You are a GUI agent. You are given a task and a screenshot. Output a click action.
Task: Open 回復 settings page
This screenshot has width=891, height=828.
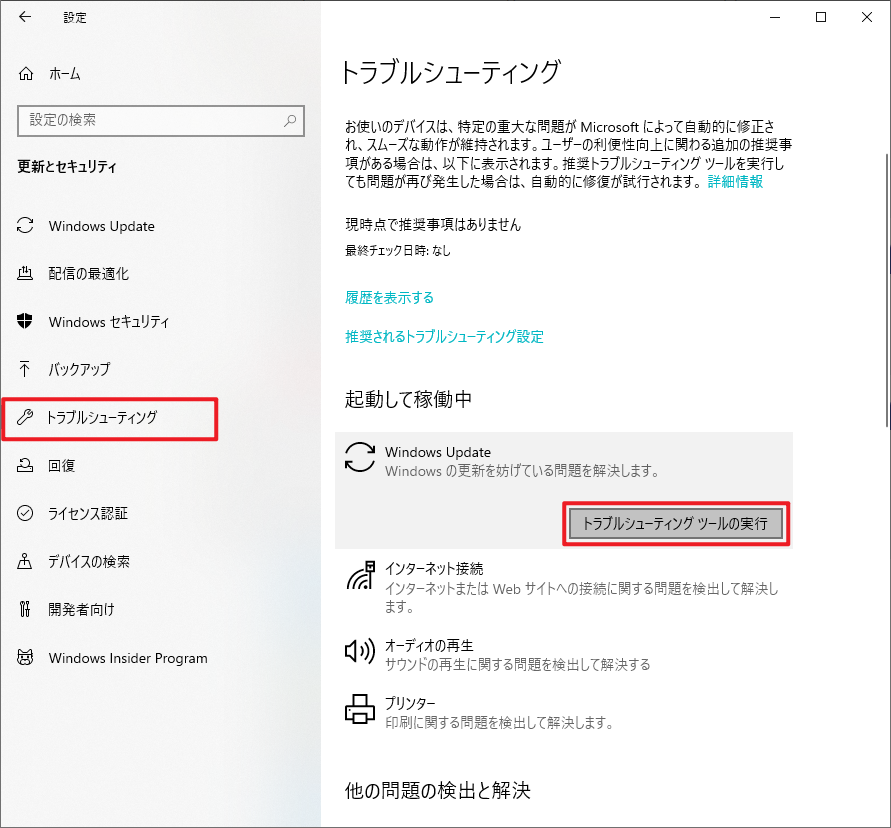point(61,465)
